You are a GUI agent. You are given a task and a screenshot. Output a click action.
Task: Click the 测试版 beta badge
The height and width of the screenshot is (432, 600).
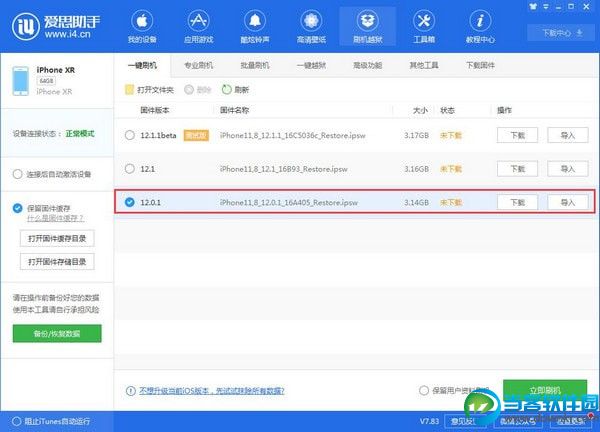pos(196,135)
